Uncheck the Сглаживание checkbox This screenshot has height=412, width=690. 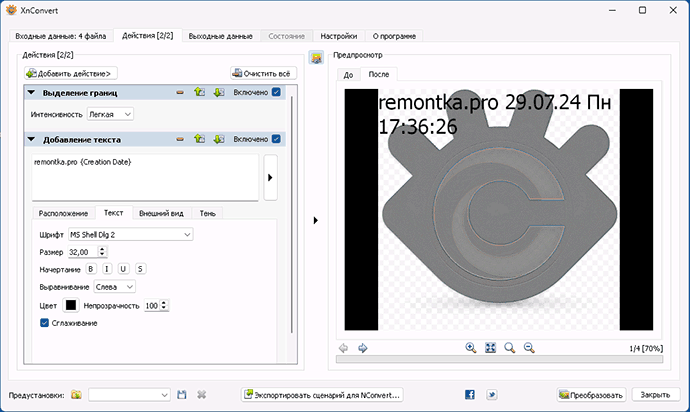44,323
